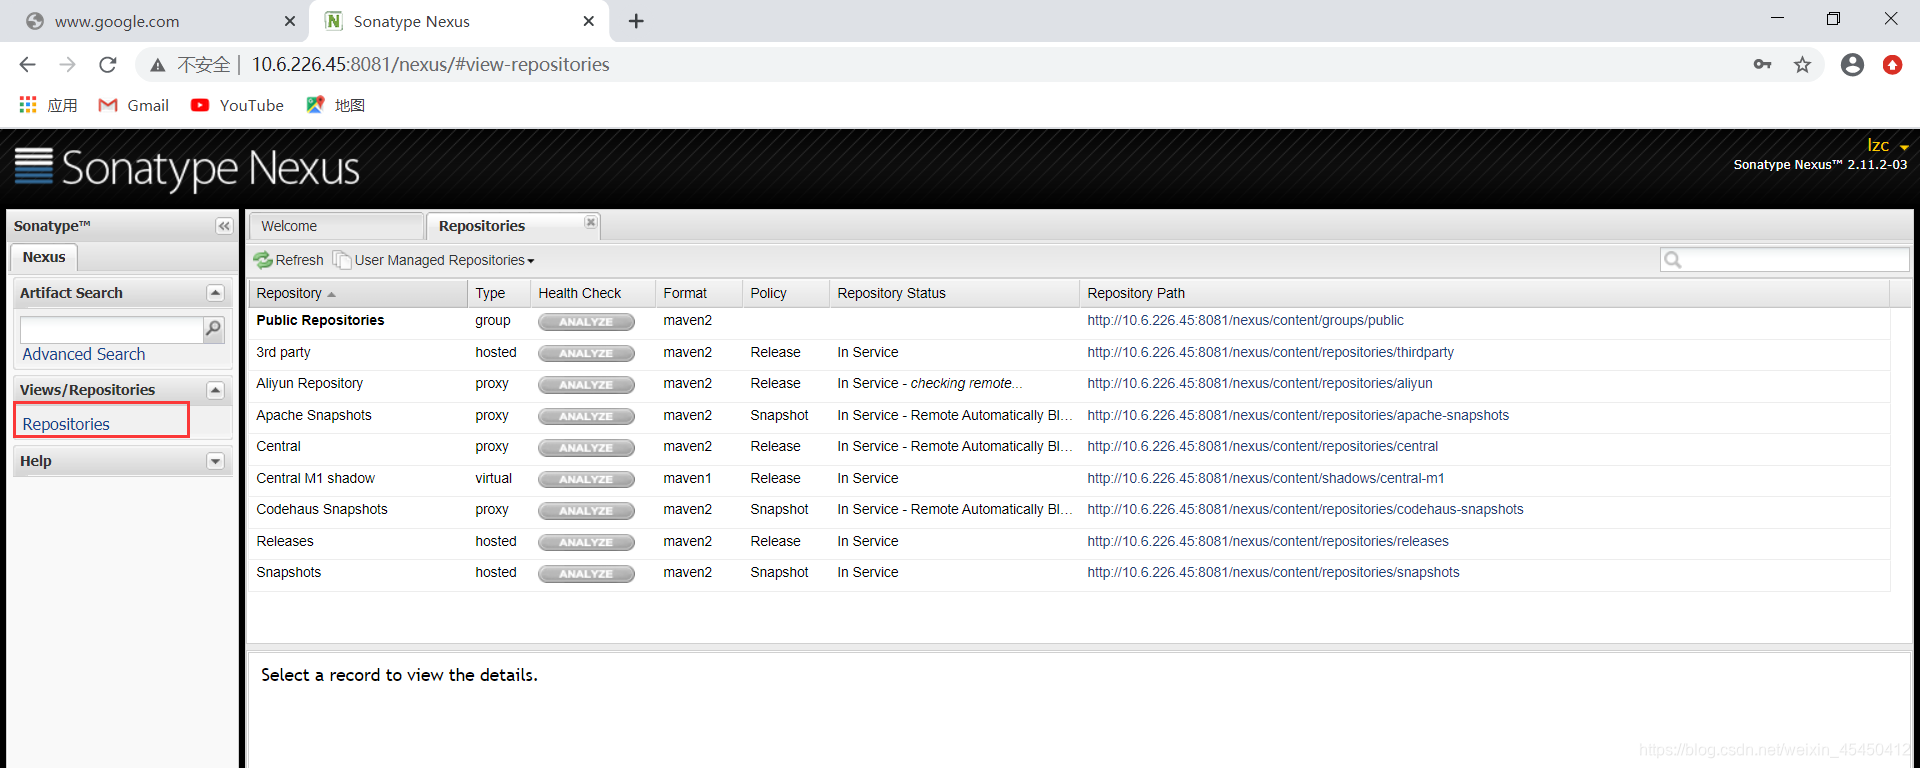Analyze the 3rd party repository

pyautogui.click(x=586, y=353)
